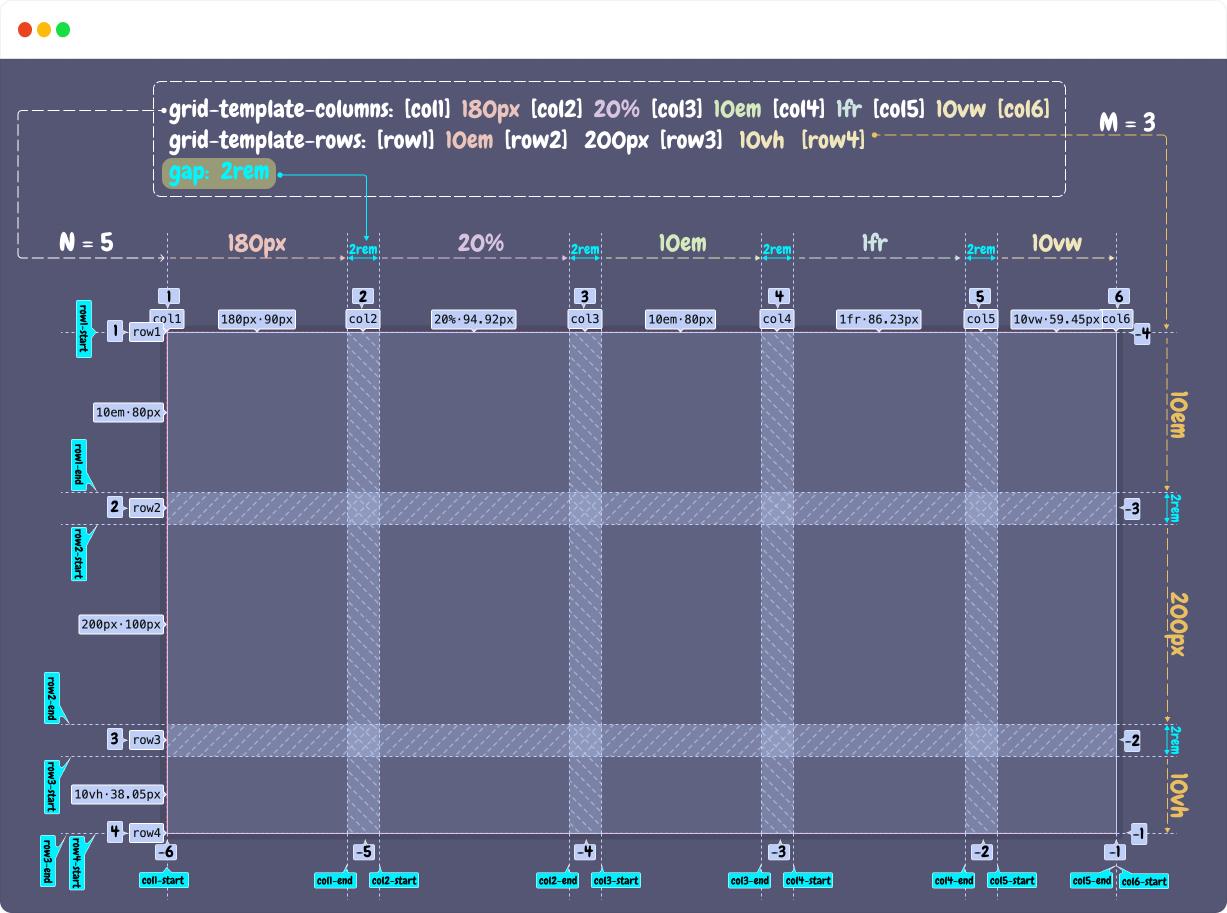Click the "10vw" value in the columns declaration
This screenshot has height=913, width=1227.
tap(962, 109)
